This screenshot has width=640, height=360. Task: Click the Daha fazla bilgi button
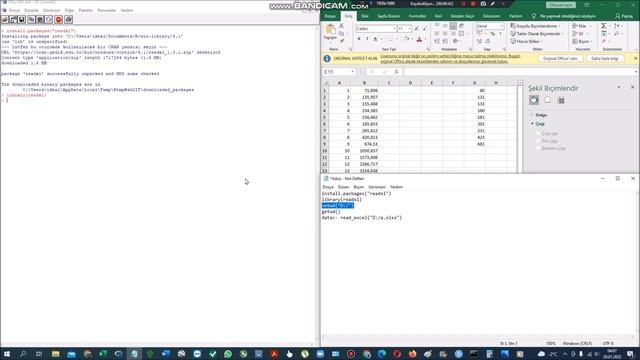[605, 58]
